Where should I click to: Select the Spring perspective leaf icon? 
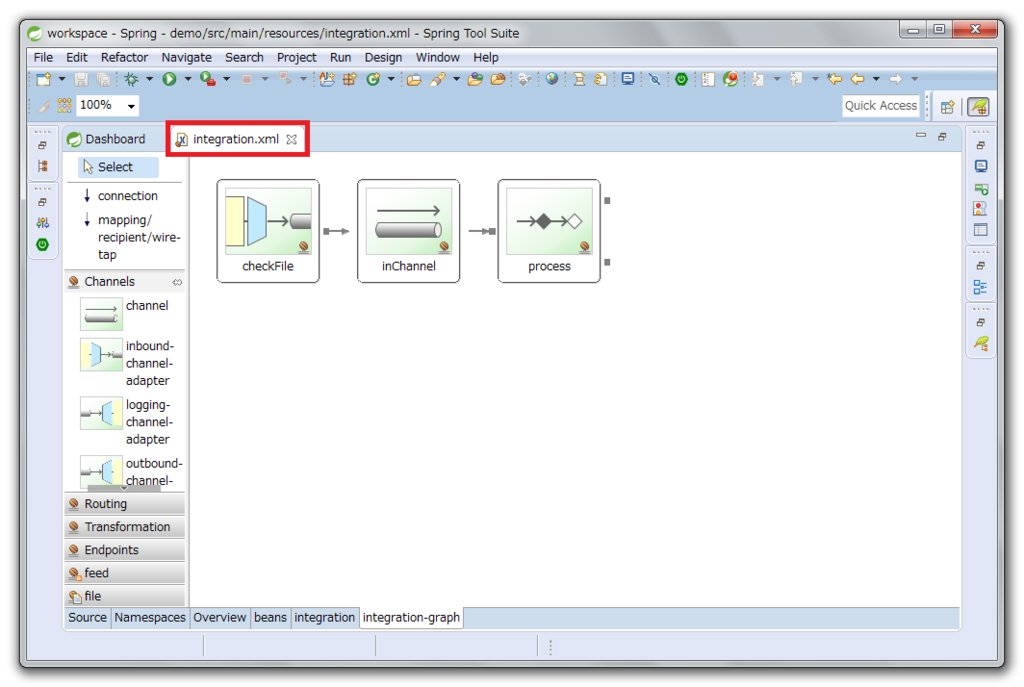tap(978, 106)
